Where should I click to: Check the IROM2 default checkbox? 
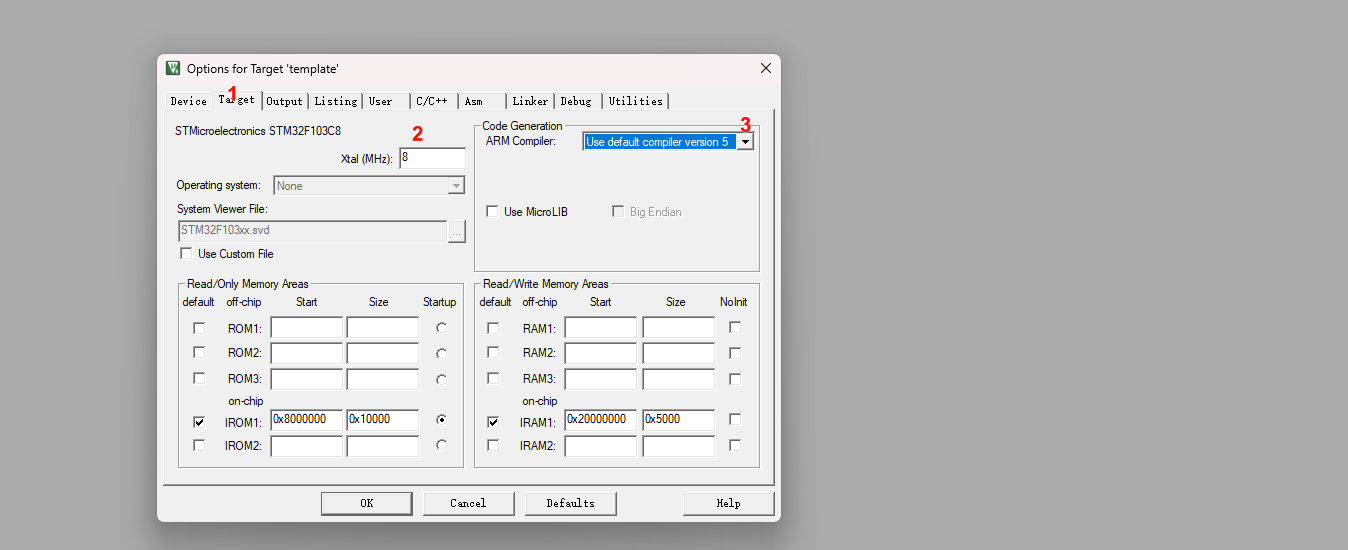[199, 445]
